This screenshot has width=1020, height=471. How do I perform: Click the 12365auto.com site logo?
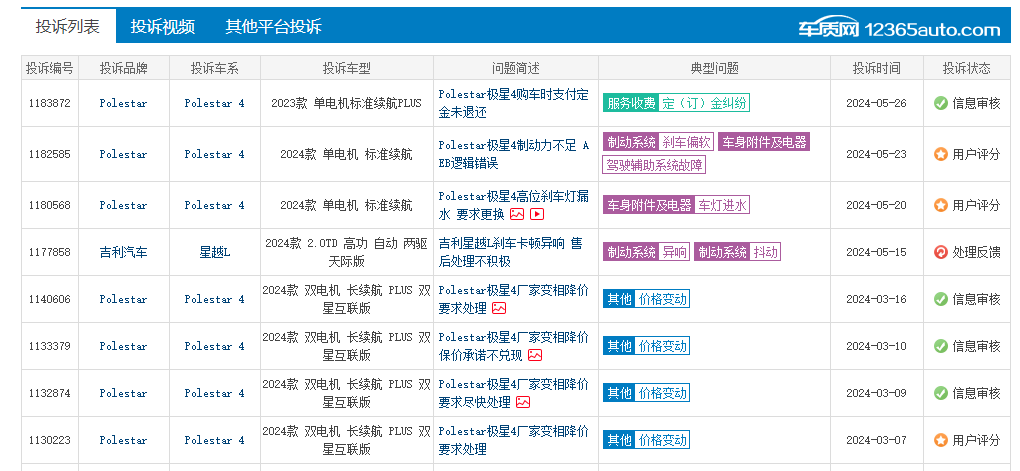[898, 28]
